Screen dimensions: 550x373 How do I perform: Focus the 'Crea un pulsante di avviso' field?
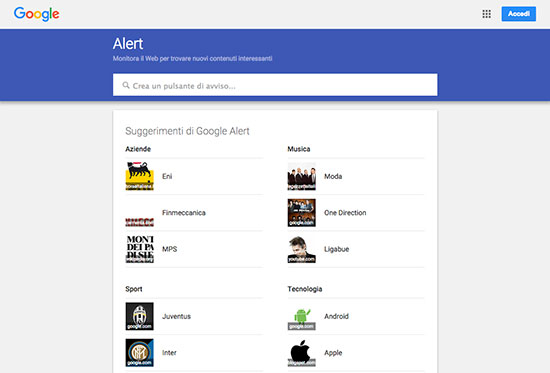coord(275,85)
